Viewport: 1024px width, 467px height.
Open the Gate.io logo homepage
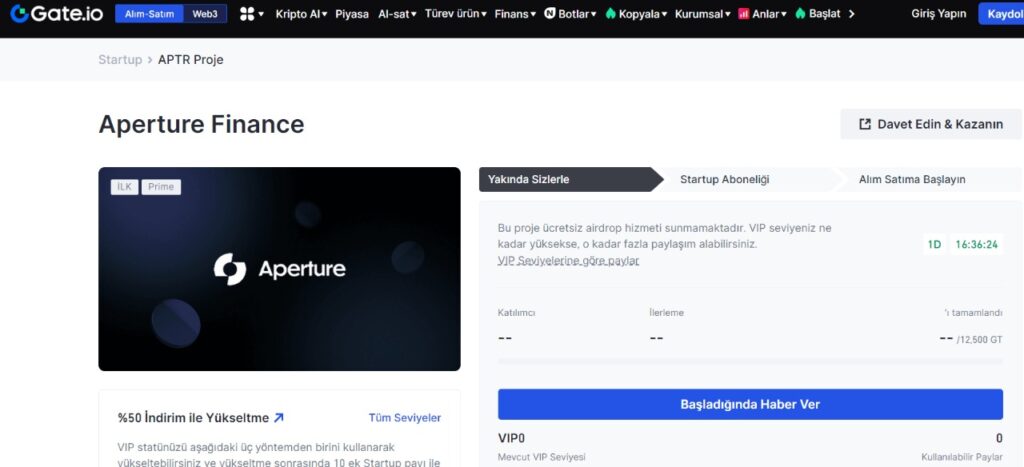[x=56, y=13]
